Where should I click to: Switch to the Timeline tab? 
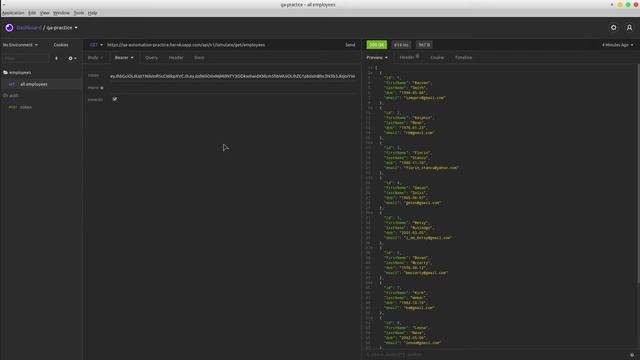click(x=463, y=58)
